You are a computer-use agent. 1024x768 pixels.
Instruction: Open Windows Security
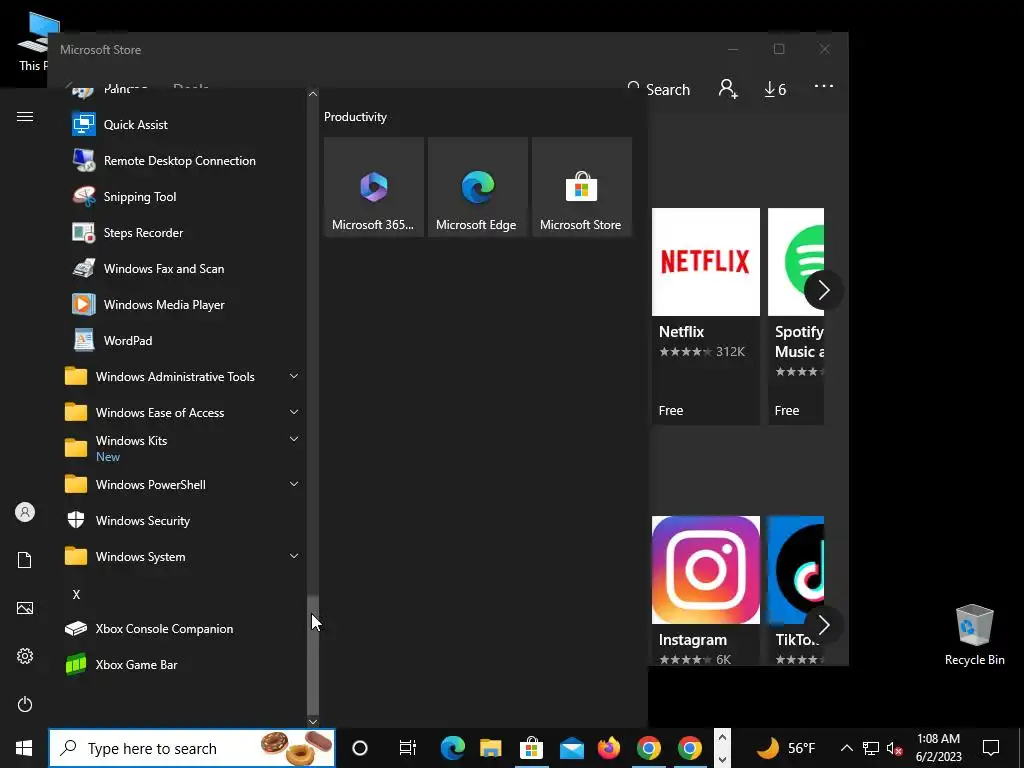[x=183, y=520]
